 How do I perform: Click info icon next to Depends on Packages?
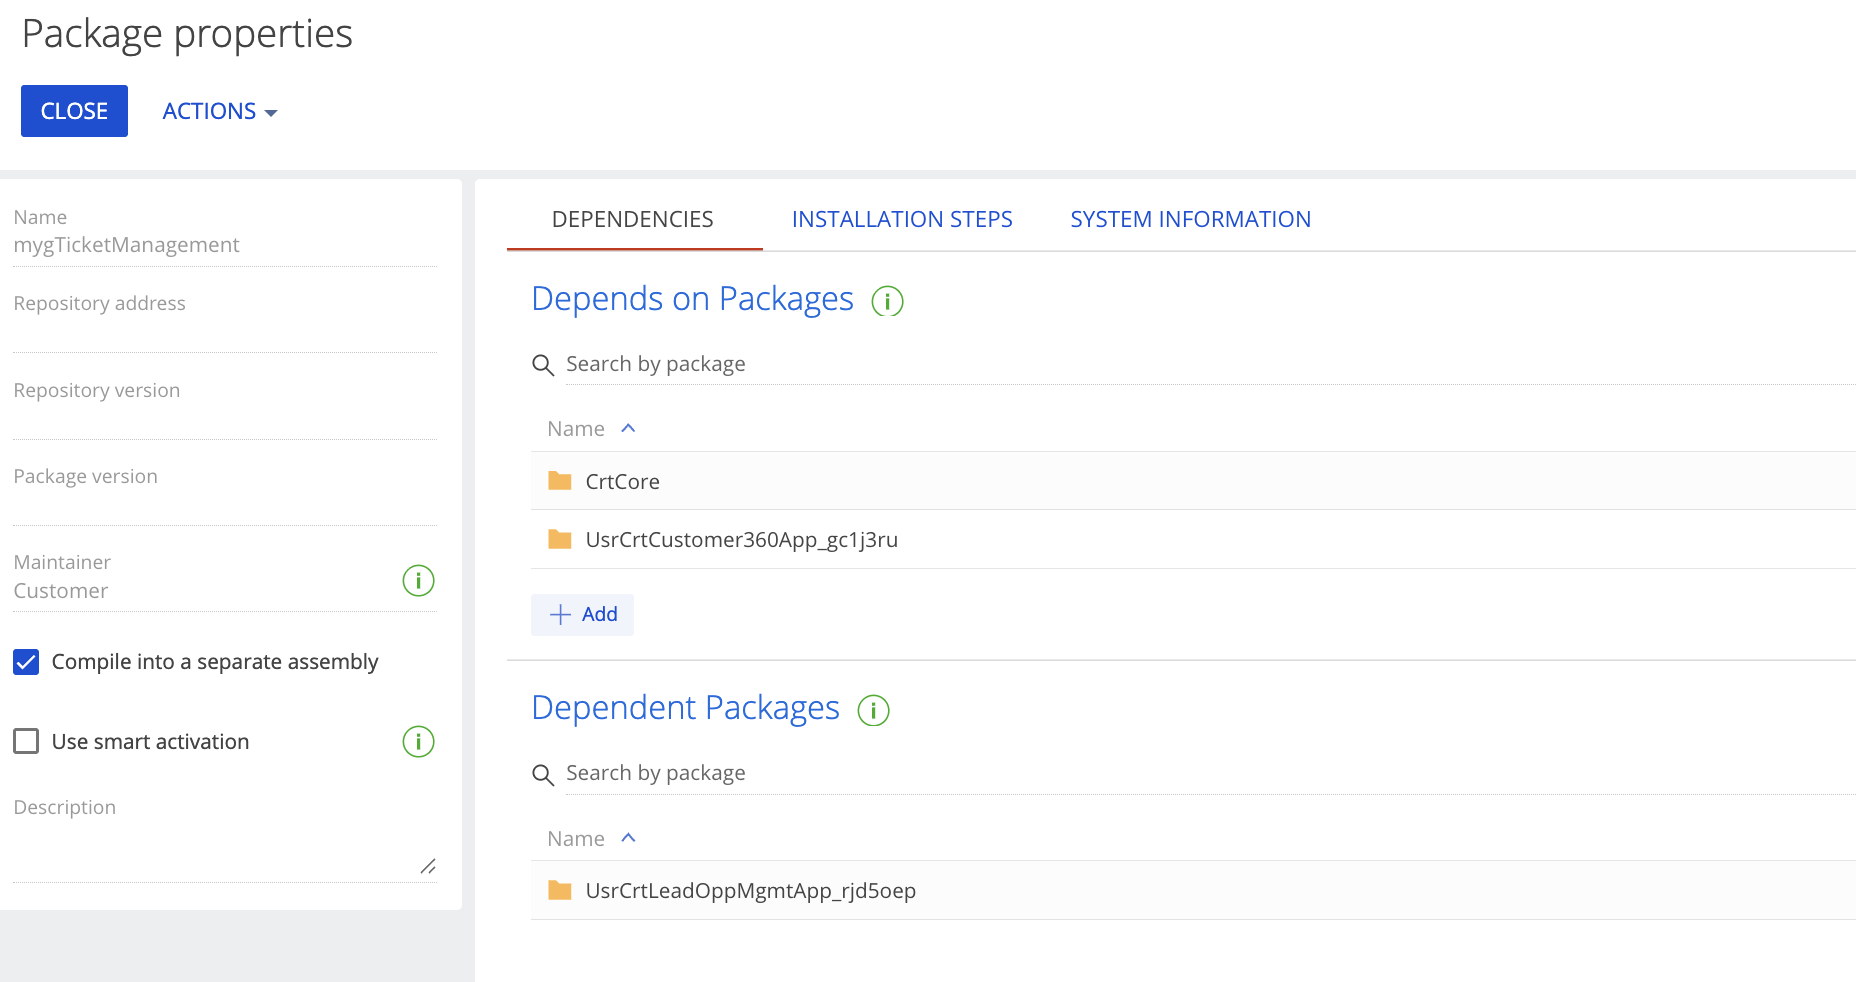pos(887,301)
